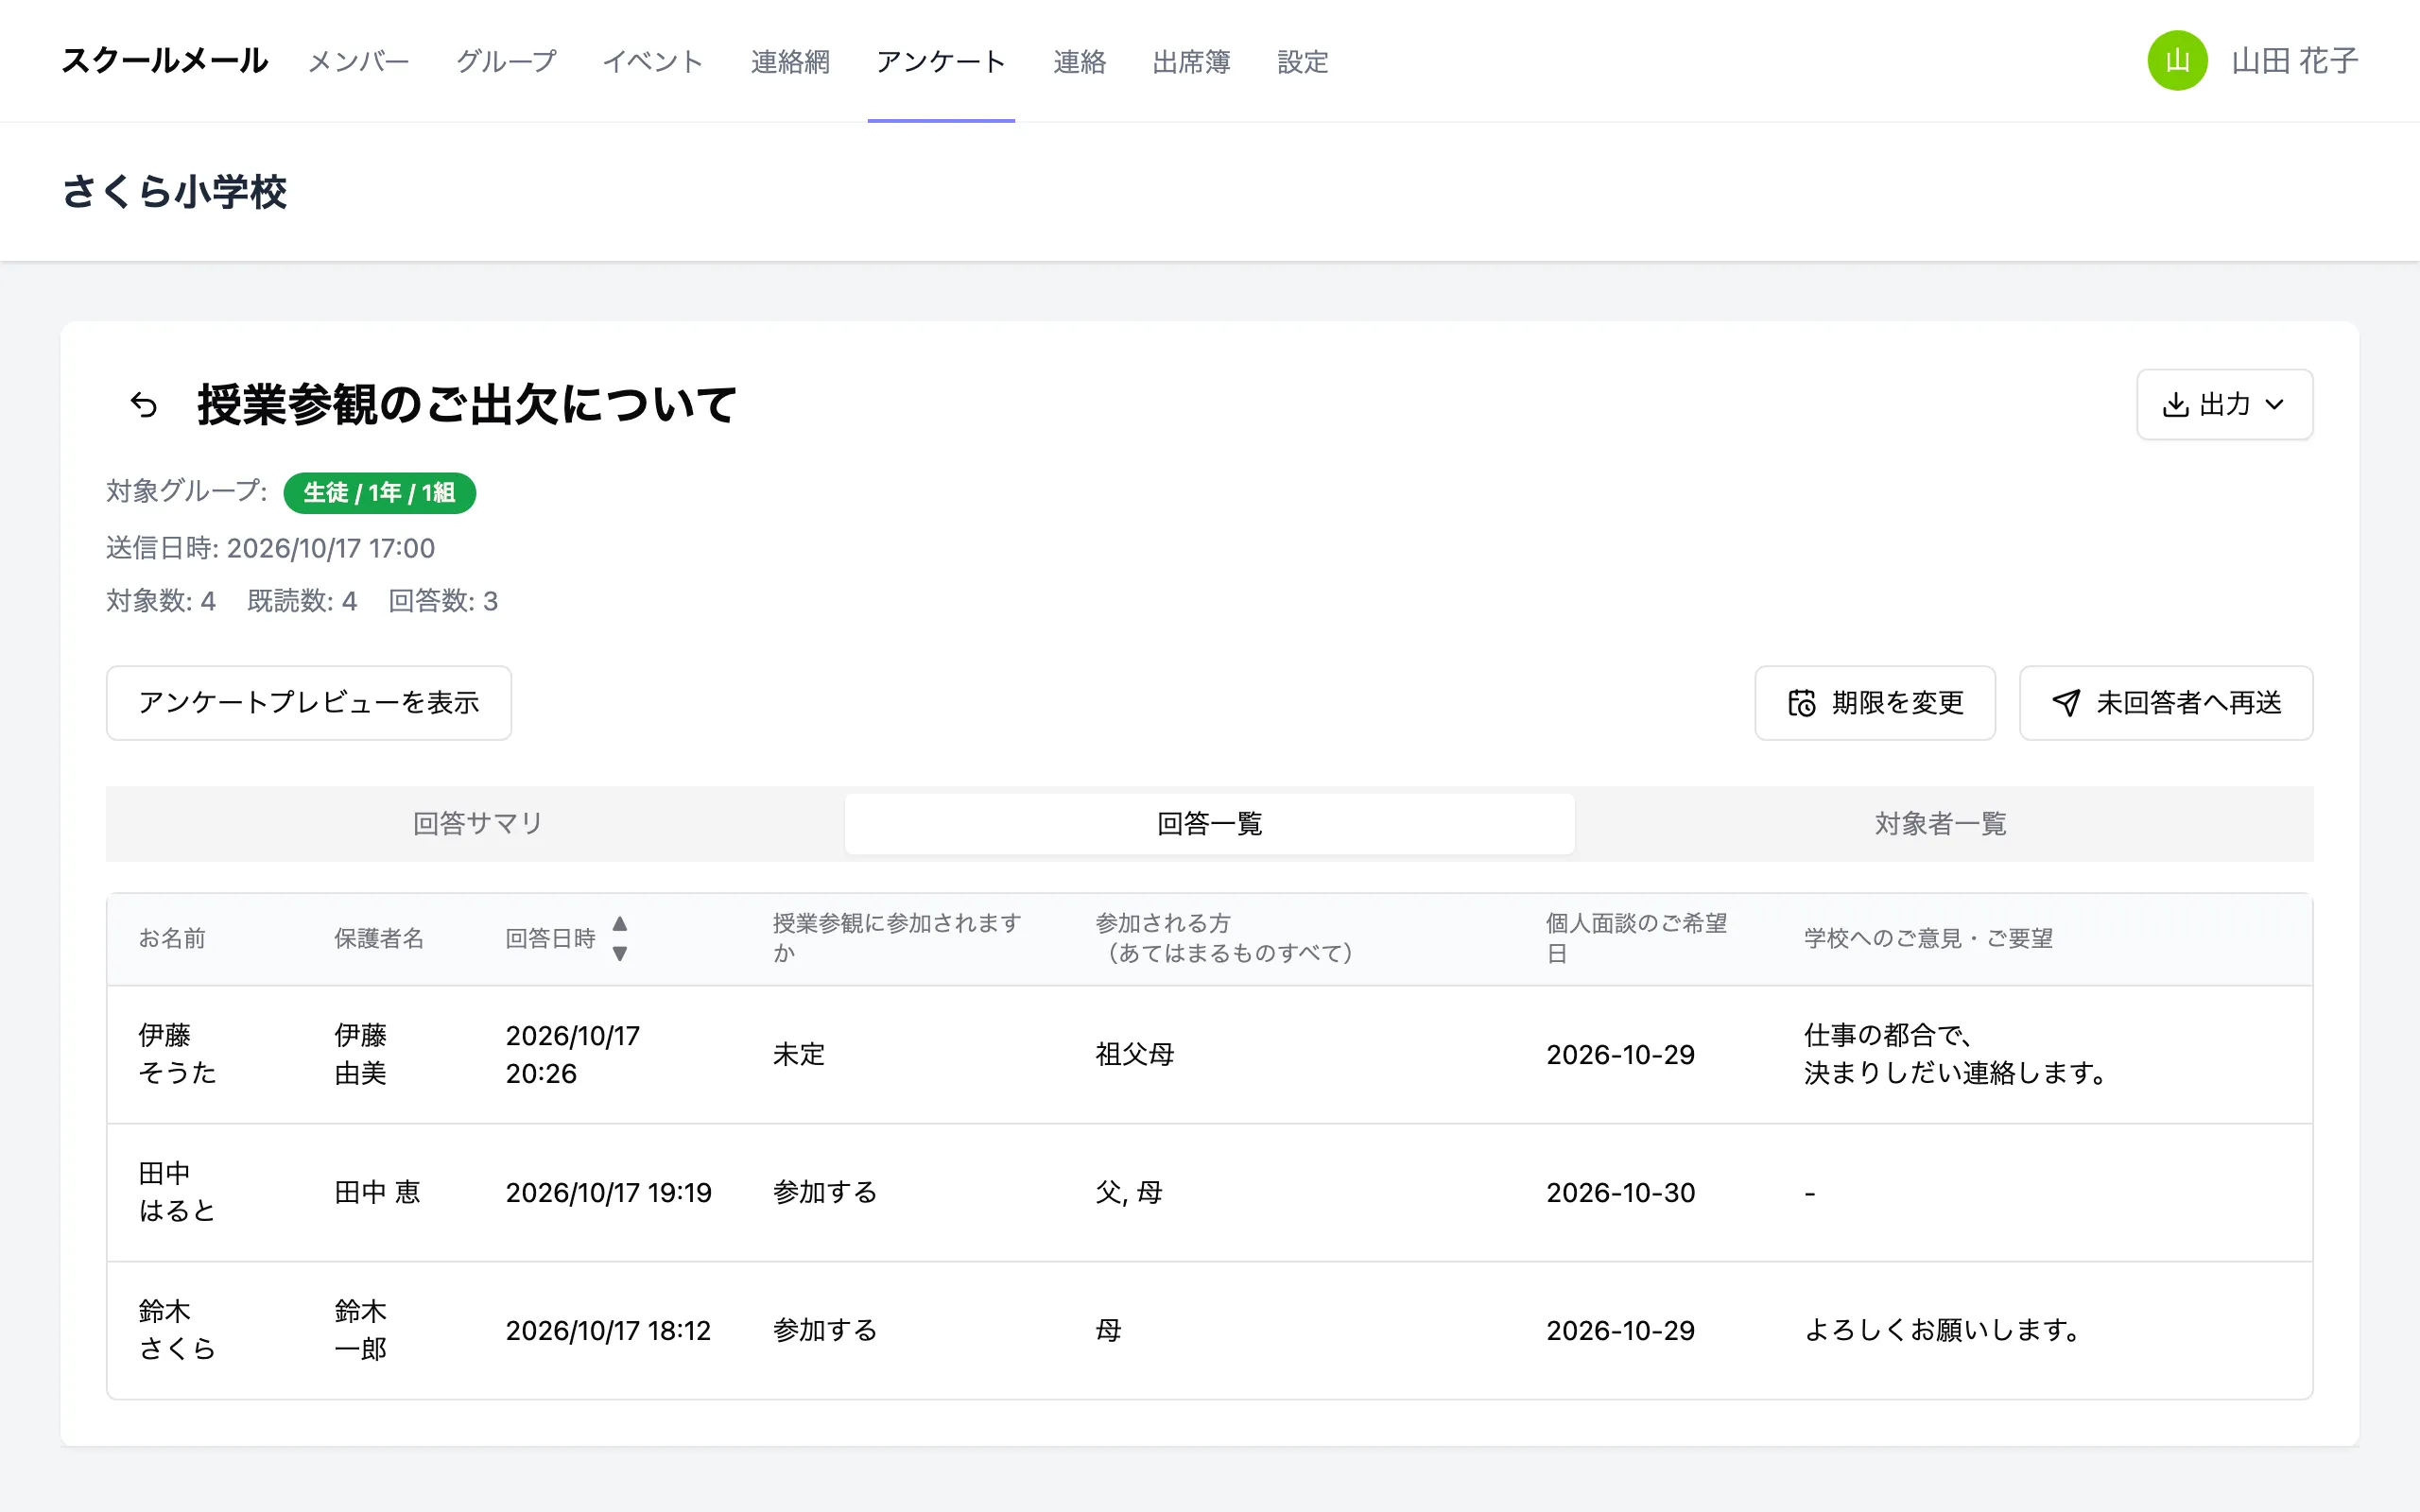Click the 祖父母 cell

pyautogui.click(x=1134, y=1054)
